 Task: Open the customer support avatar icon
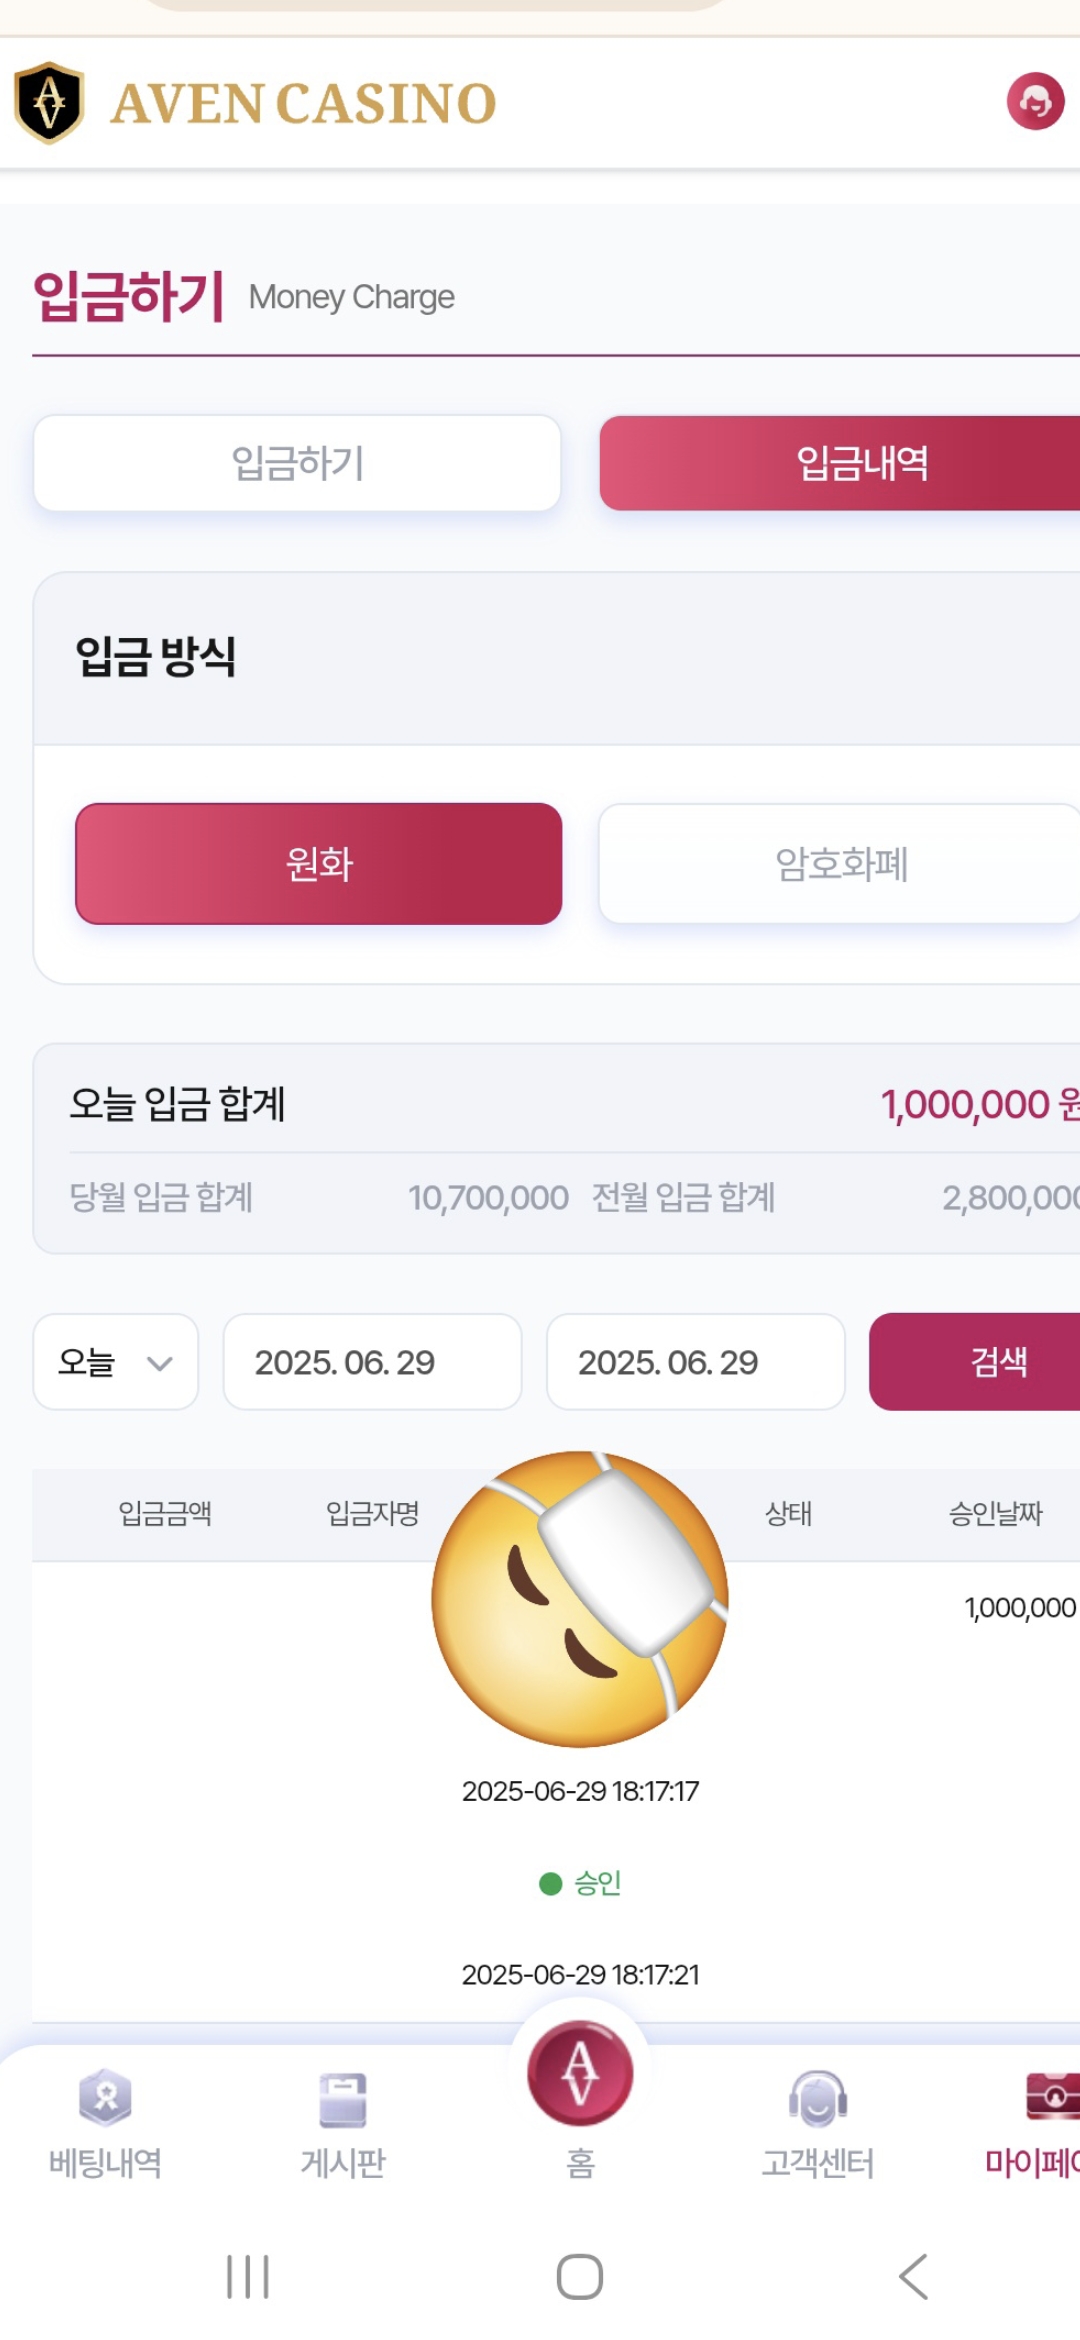(x=1035, y=101)
